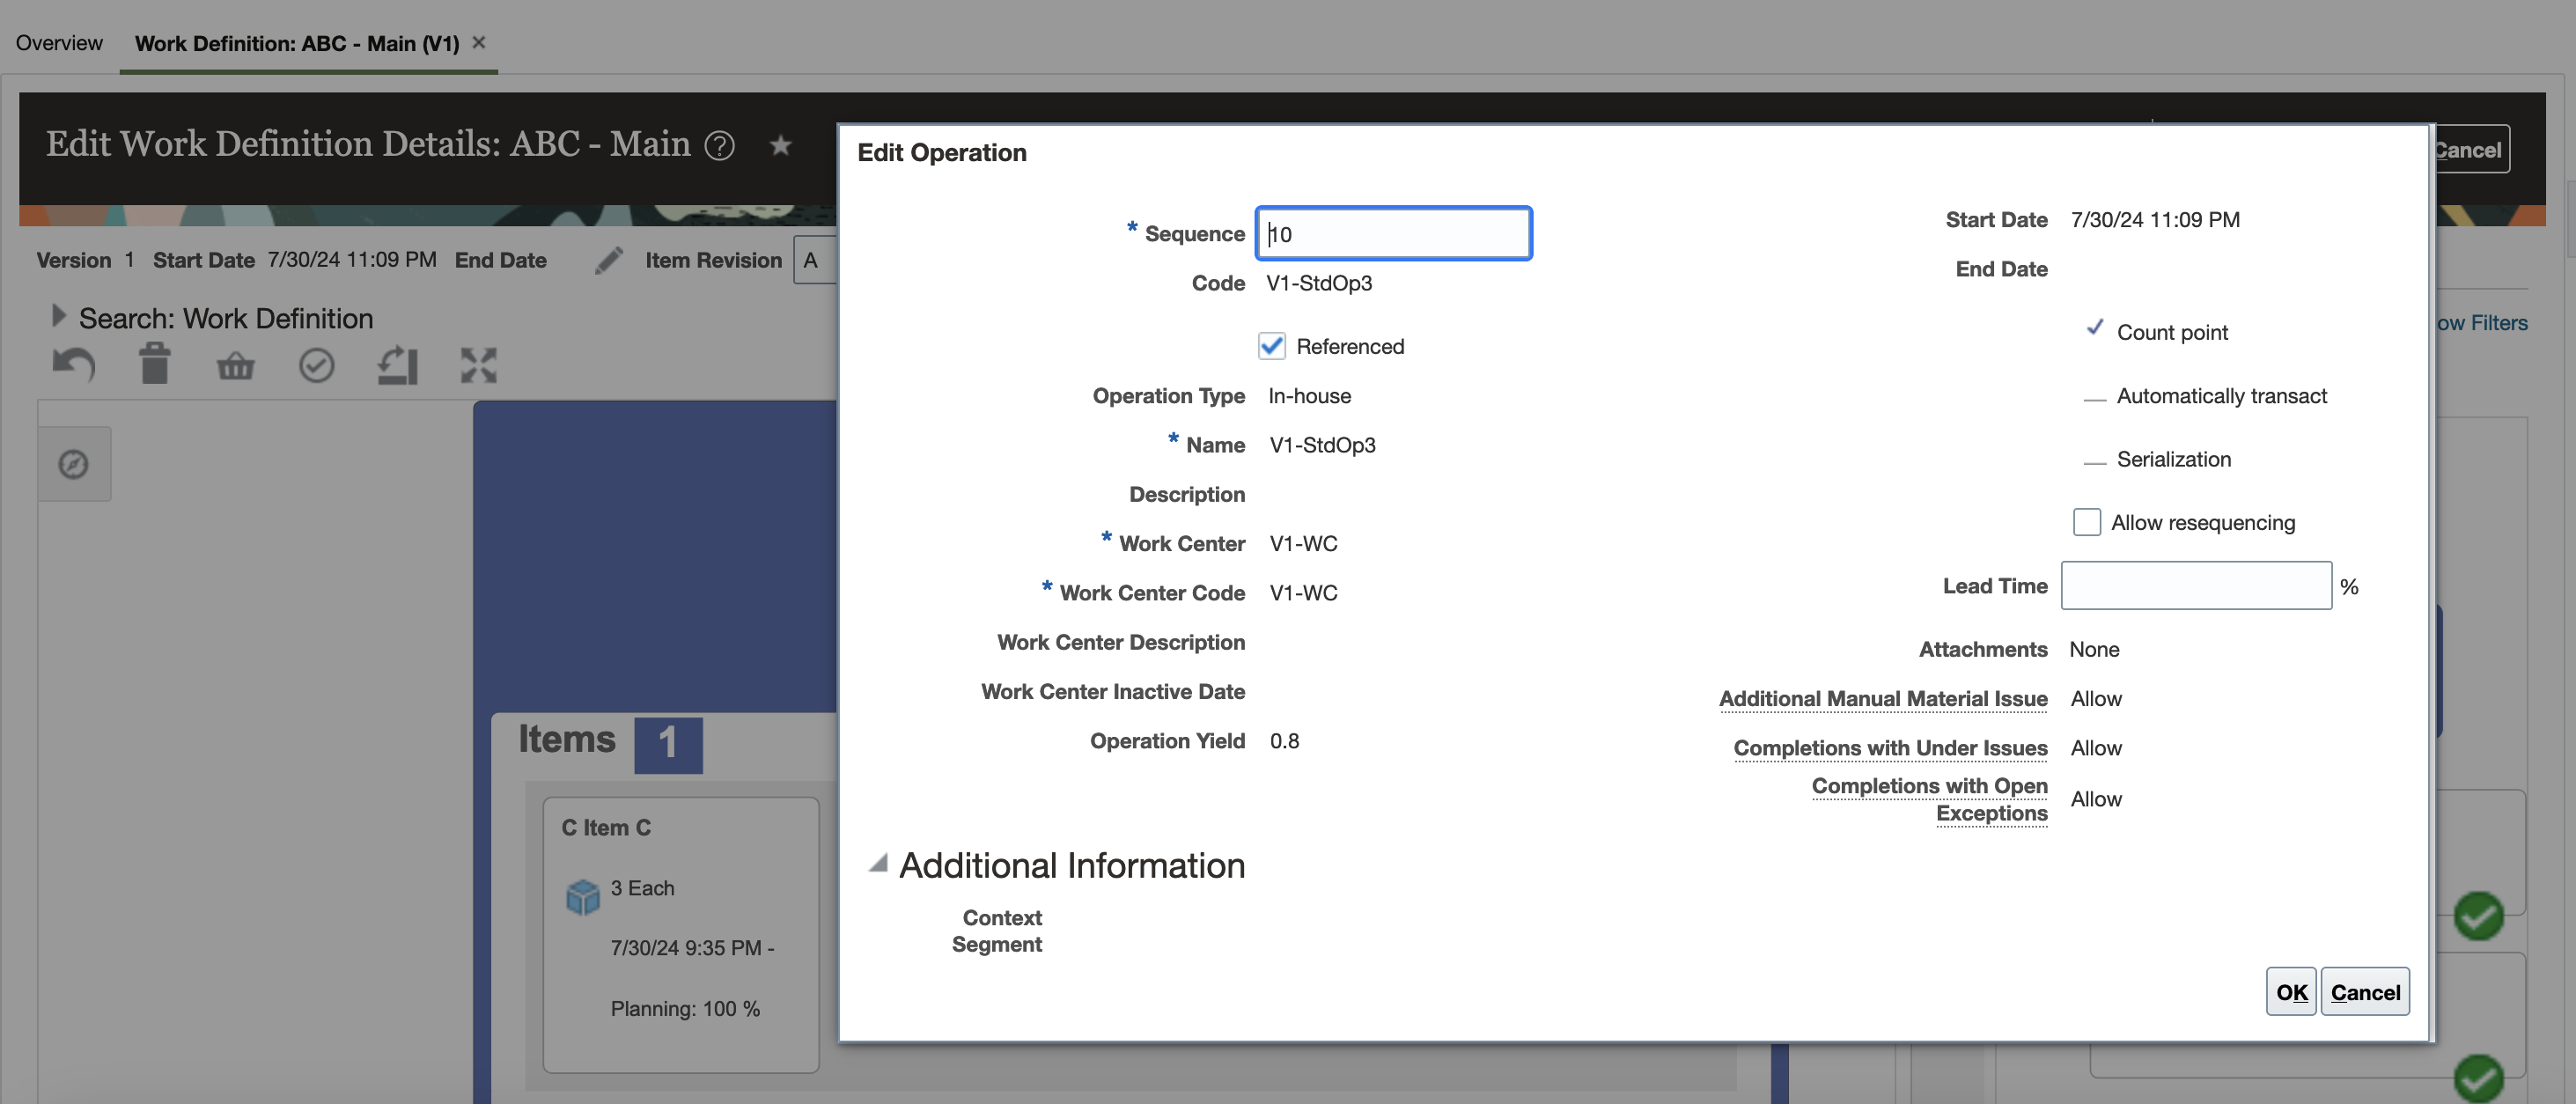The height and width of the screenshot is (1104, 2576).
Task: Select the Work Definition: ABC - Main tab
Action: point(297,43)
